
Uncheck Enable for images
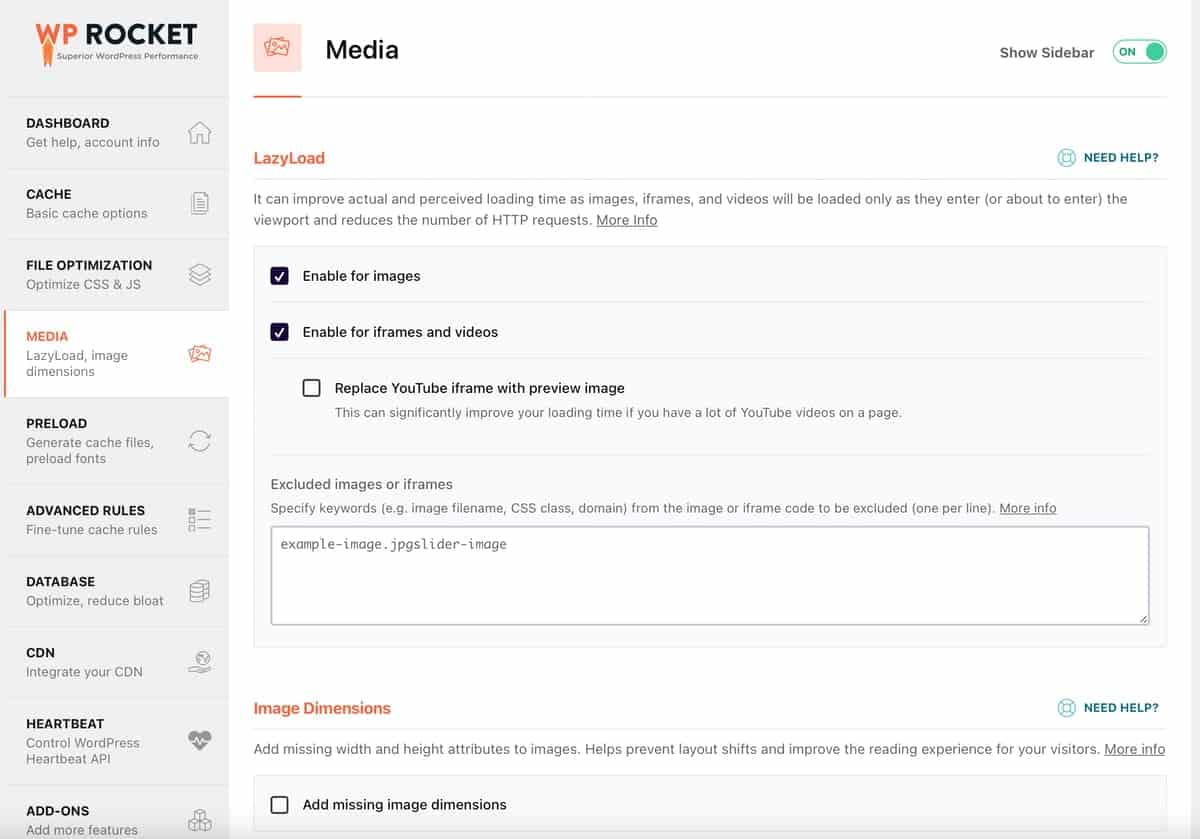click(x=280, y=276)
